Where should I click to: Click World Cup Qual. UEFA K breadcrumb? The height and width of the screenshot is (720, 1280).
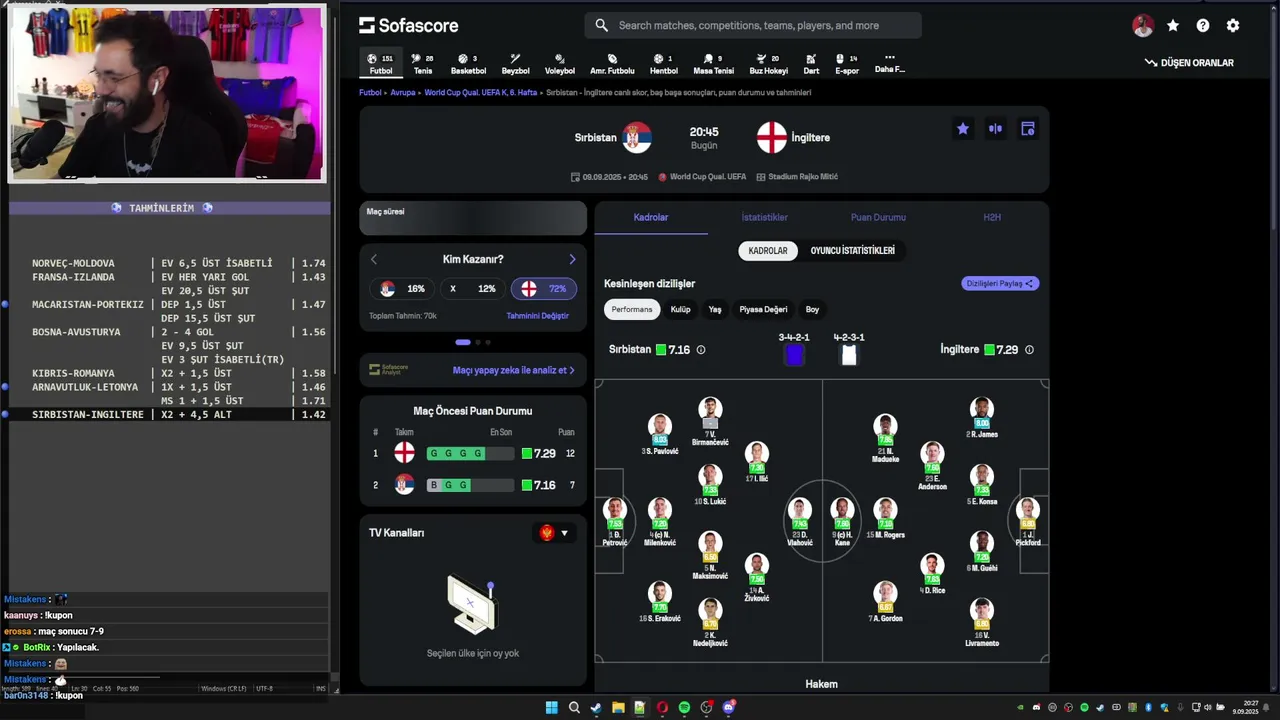(481, 93)
